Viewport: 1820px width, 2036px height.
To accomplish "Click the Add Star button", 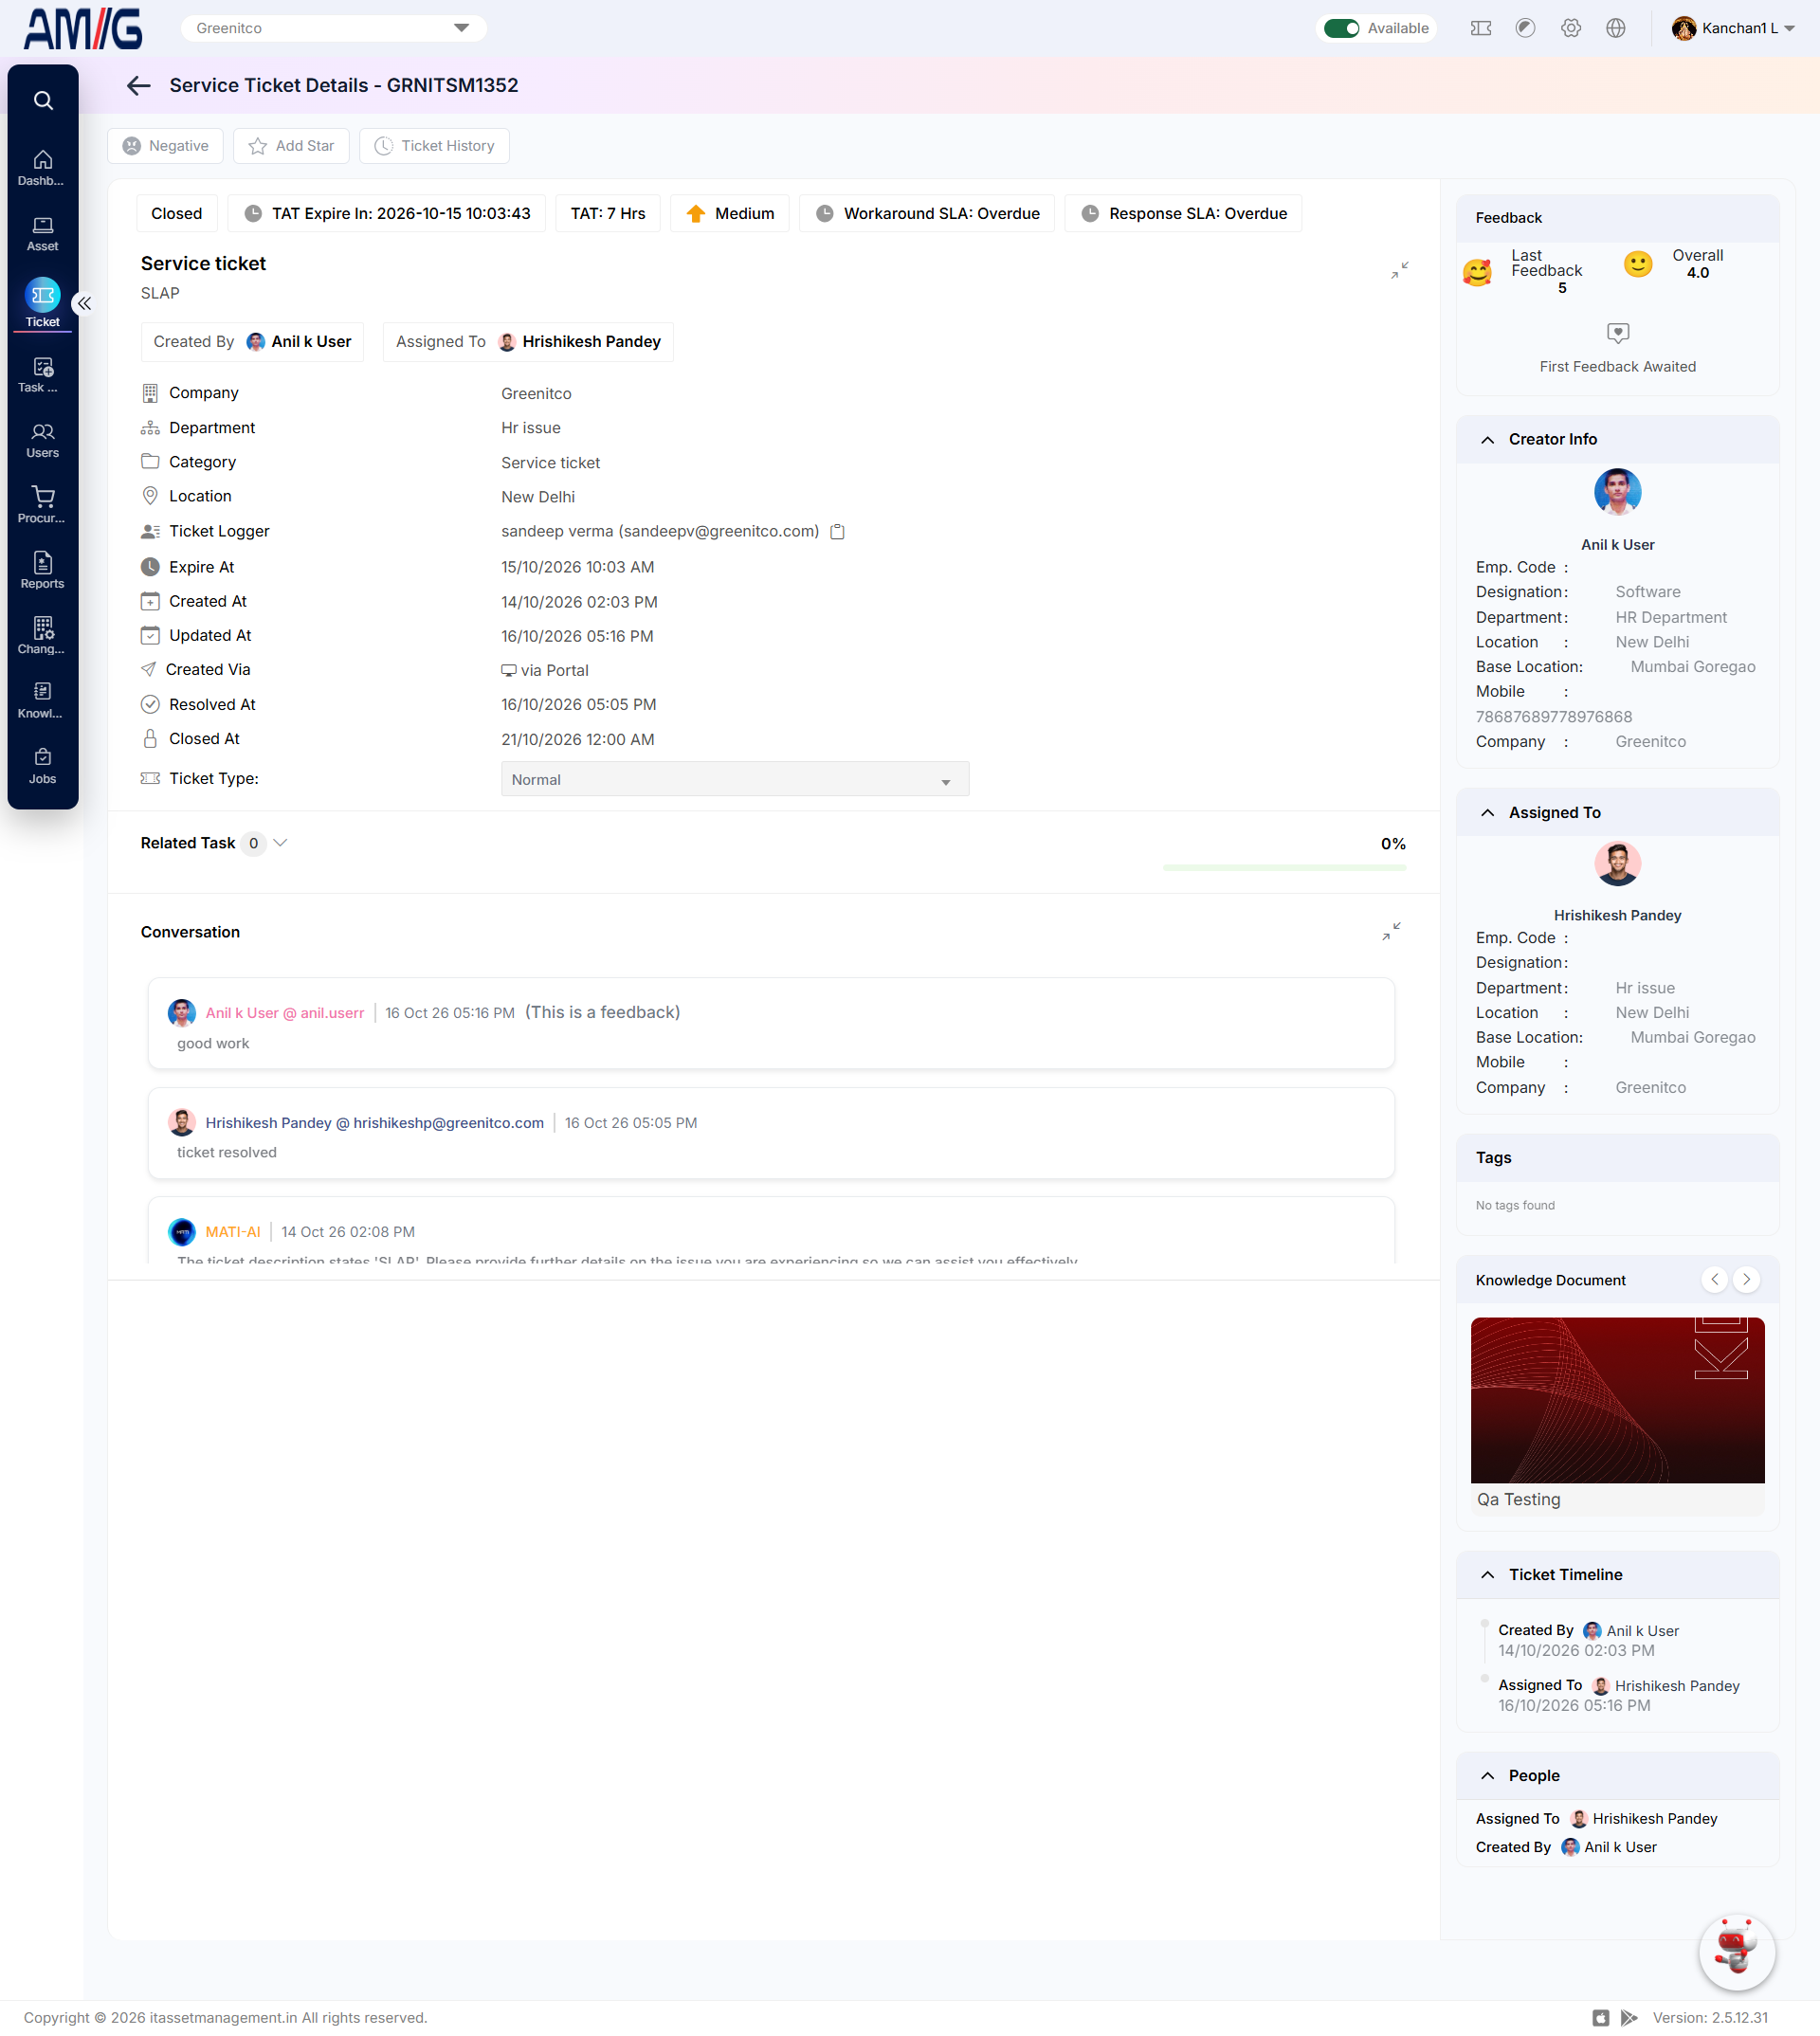I will [291, 146].
